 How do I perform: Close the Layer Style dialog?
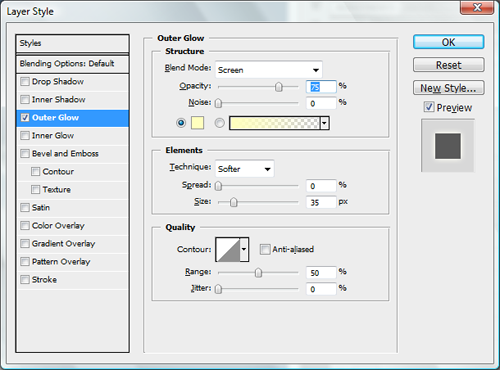click(477, 7)
